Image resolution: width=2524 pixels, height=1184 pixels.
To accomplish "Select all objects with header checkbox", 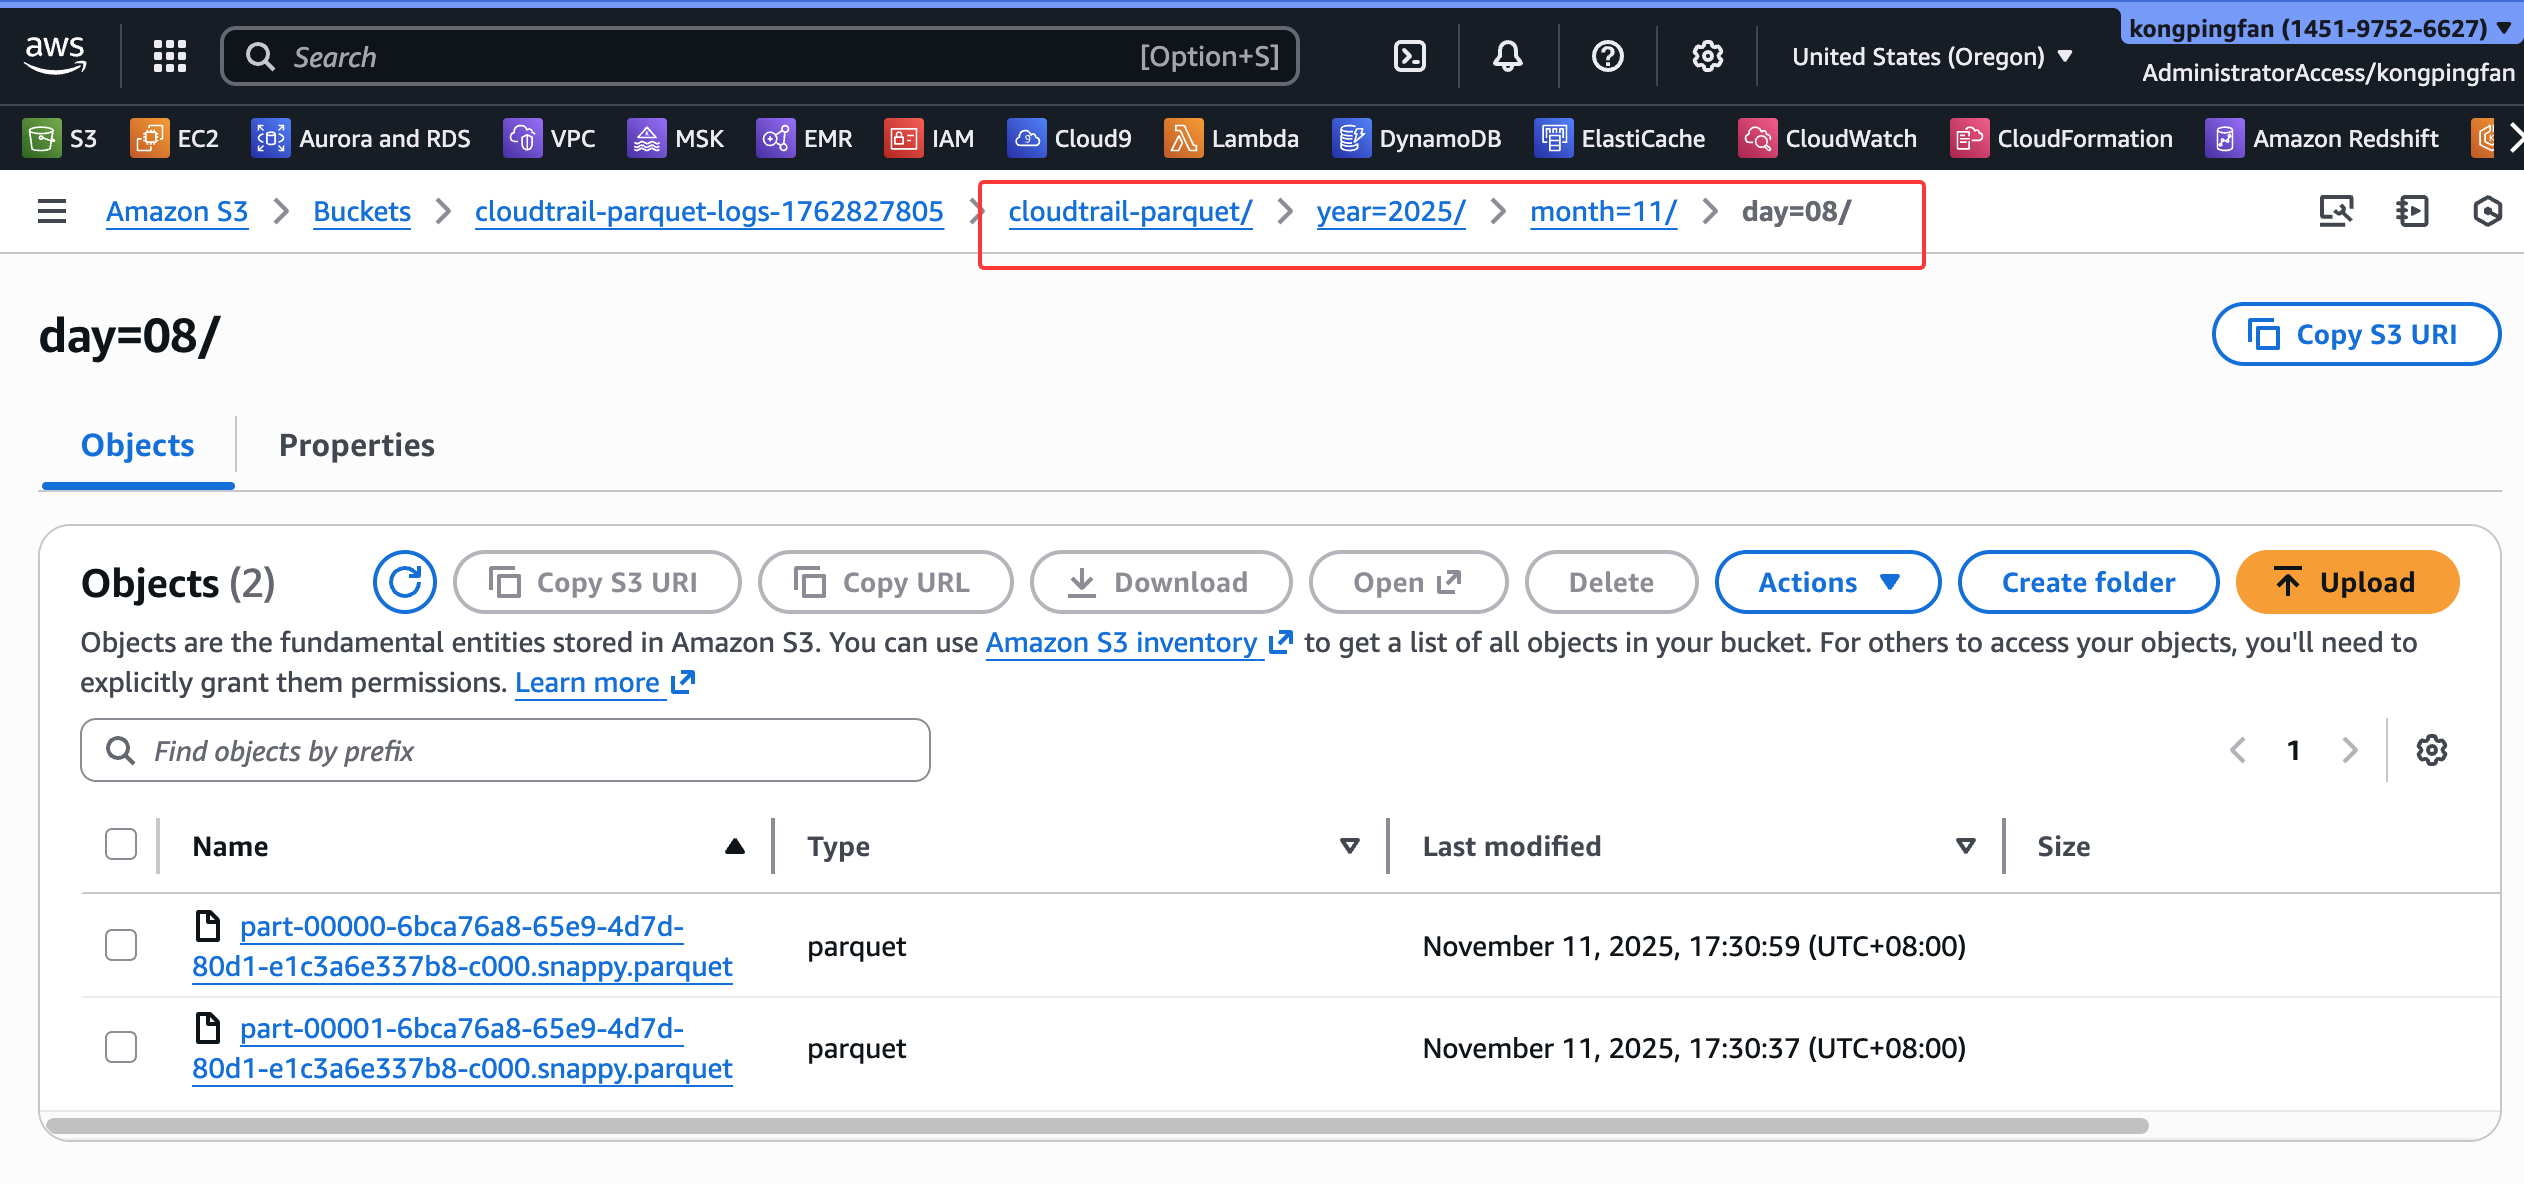I will coord(121,845).
